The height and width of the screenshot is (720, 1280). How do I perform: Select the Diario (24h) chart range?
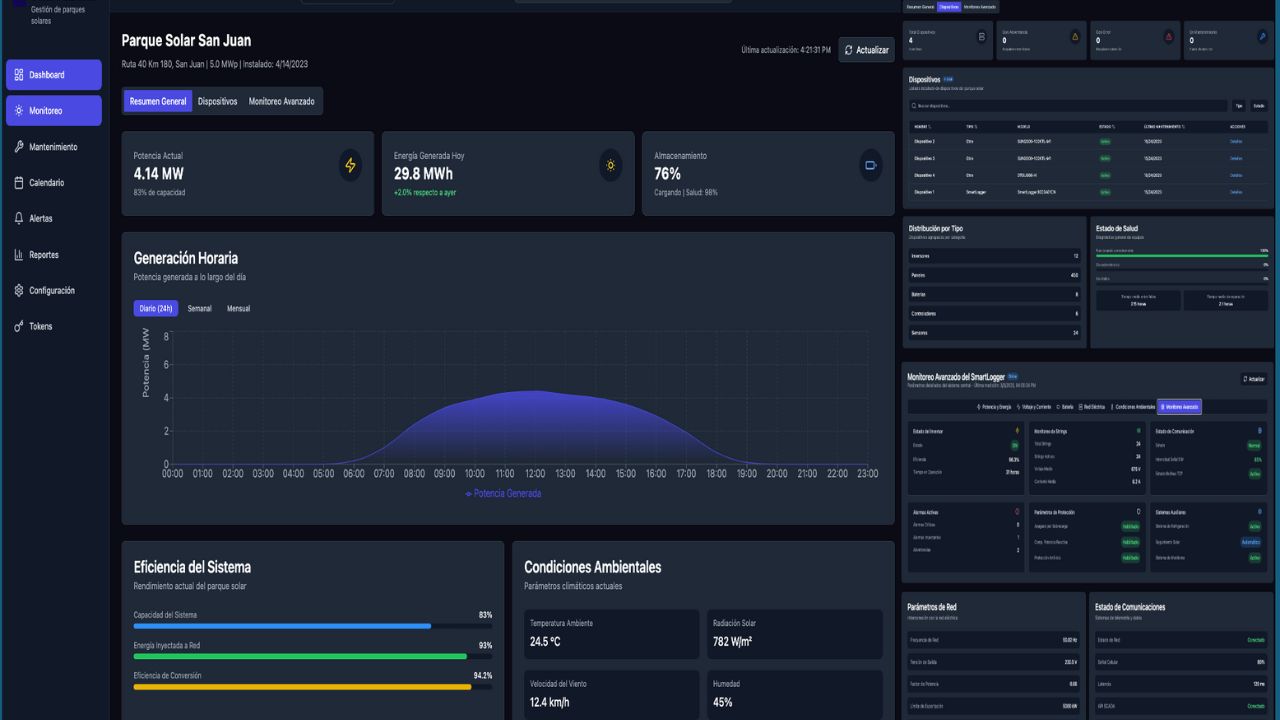coord(156,309)
